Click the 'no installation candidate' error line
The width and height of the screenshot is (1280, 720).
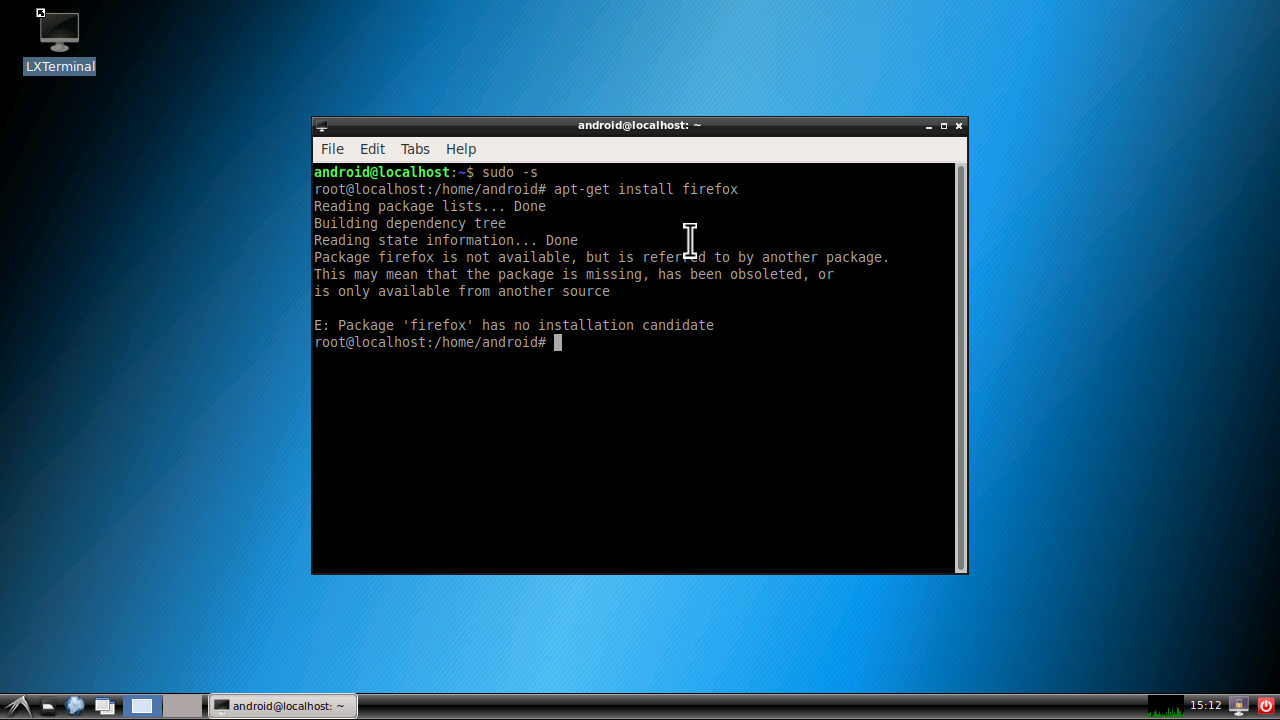514,325
